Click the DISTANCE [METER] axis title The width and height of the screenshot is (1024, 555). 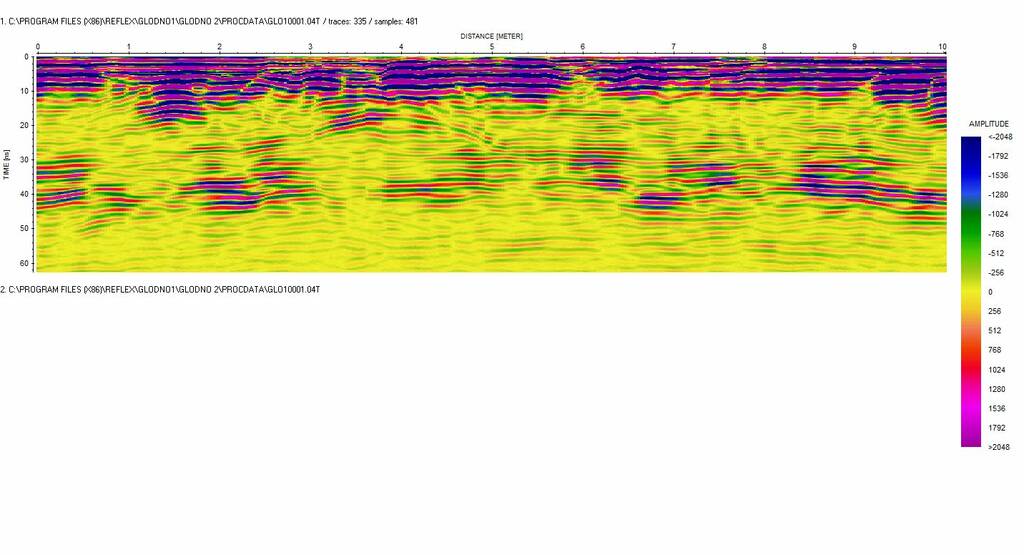491,36
